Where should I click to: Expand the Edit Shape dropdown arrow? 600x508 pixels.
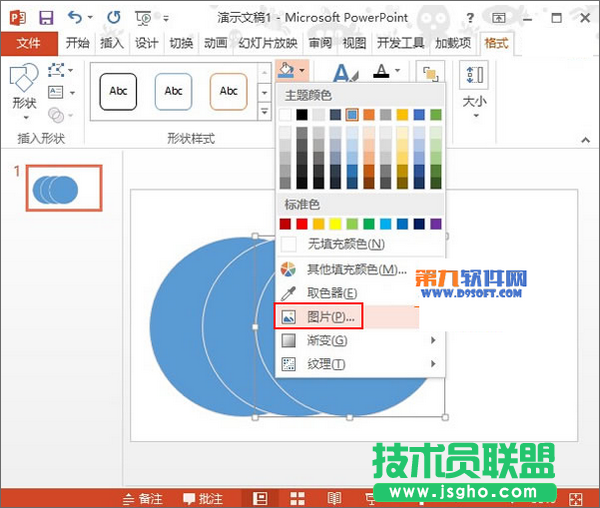71,70
